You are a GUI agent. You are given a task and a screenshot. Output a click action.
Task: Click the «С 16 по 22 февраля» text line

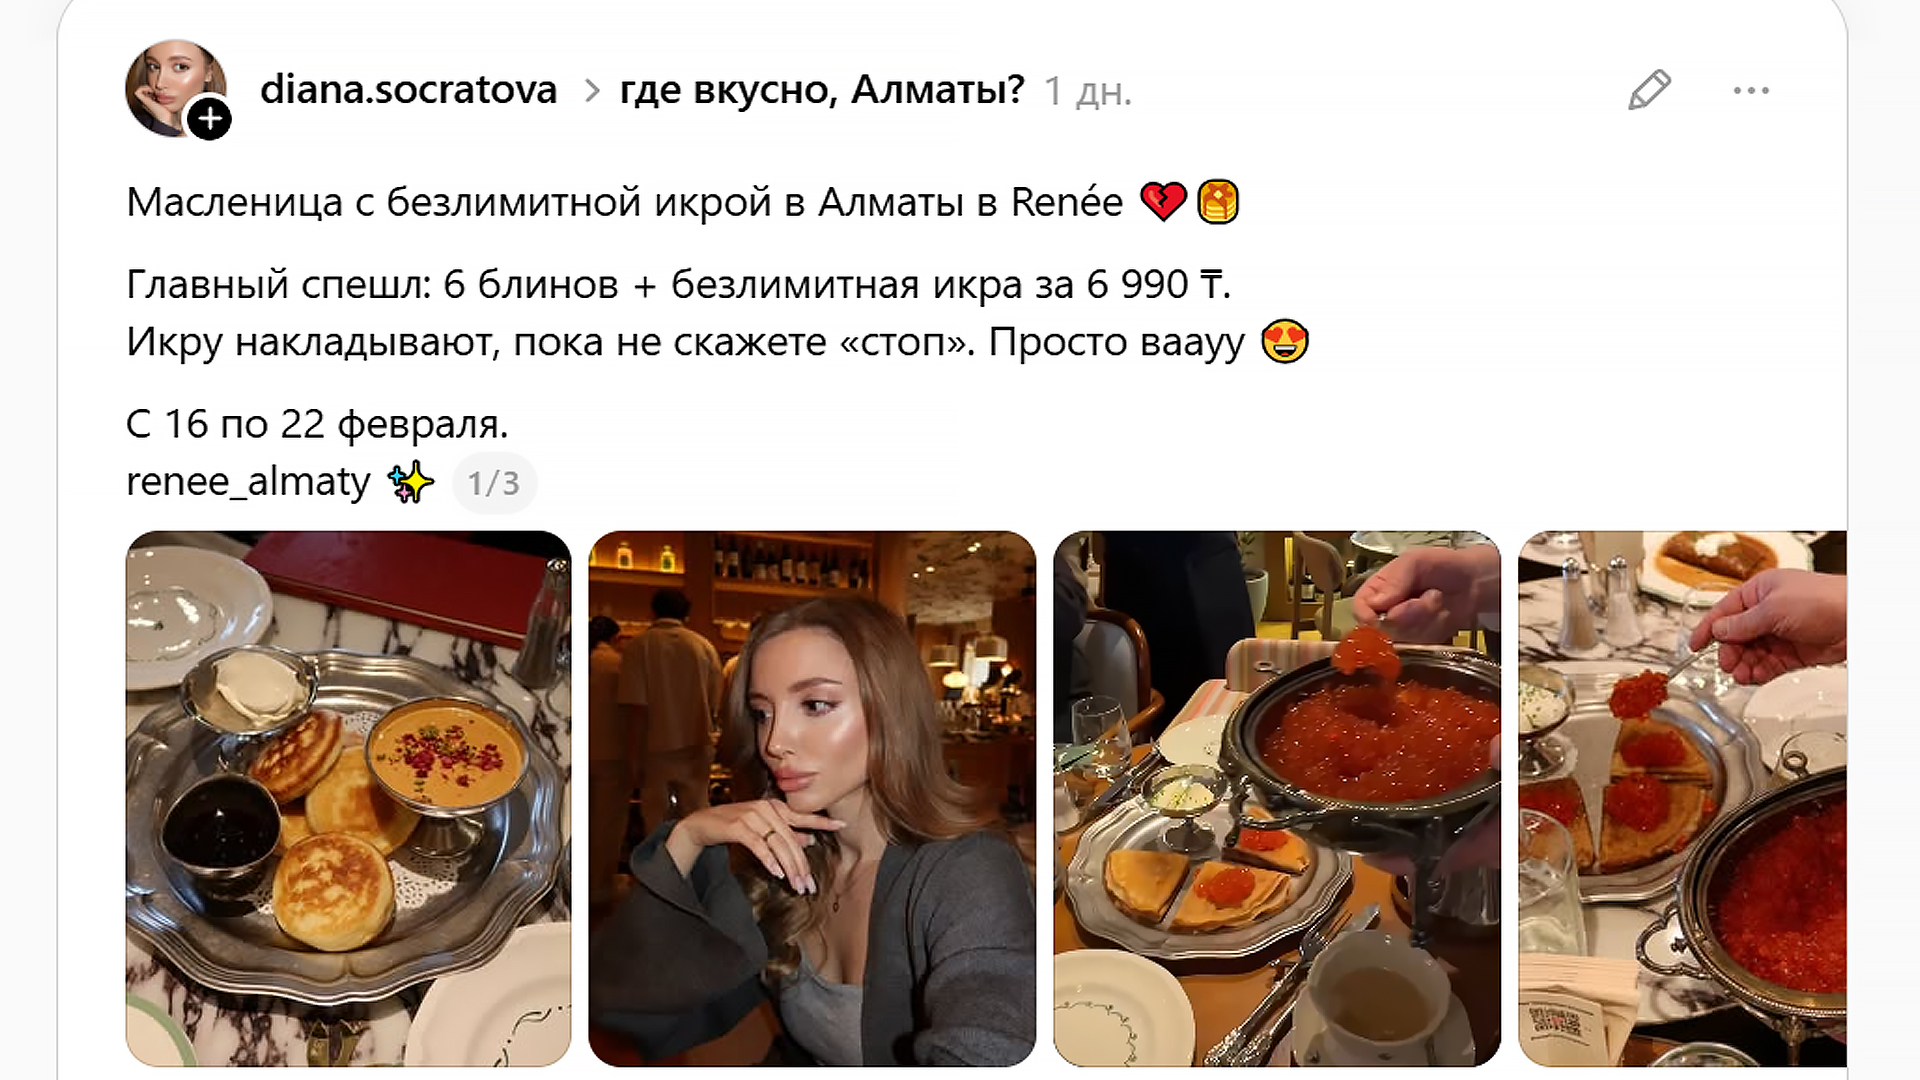coord(317,425)
